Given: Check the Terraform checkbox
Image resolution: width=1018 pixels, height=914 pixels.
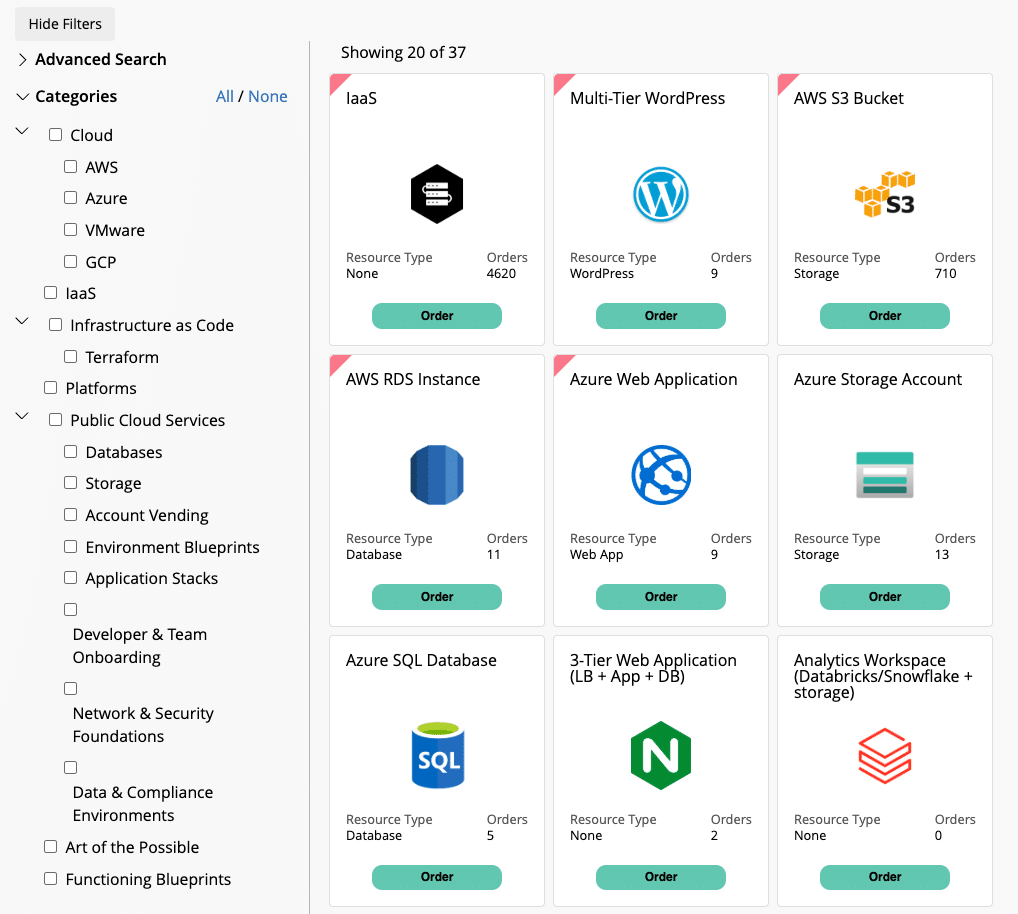Looking at the screenshot, I should tap(70, 356).
